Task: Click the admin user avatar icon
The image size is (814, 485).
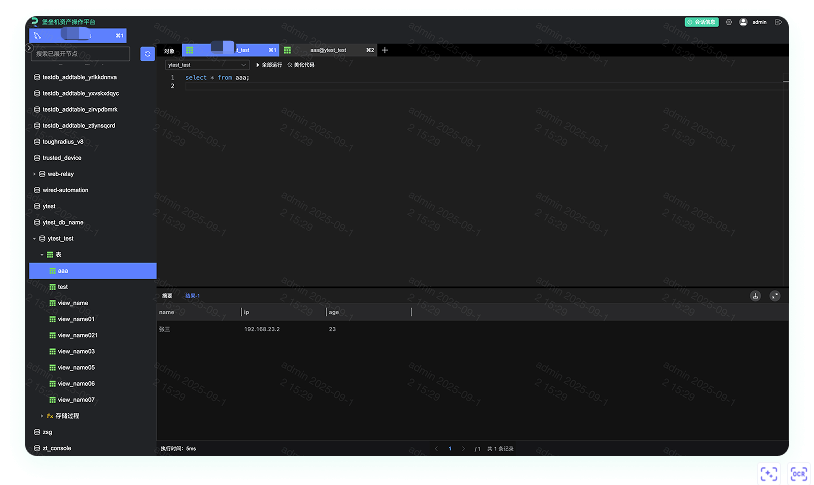Action: 743,22
